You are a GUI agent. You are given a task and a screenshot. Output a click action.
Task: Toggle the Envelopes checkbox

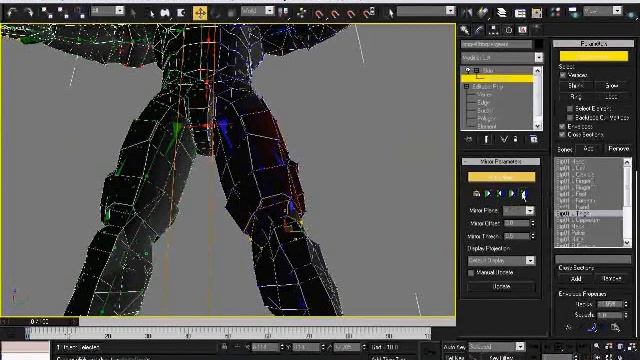(562, 127)
